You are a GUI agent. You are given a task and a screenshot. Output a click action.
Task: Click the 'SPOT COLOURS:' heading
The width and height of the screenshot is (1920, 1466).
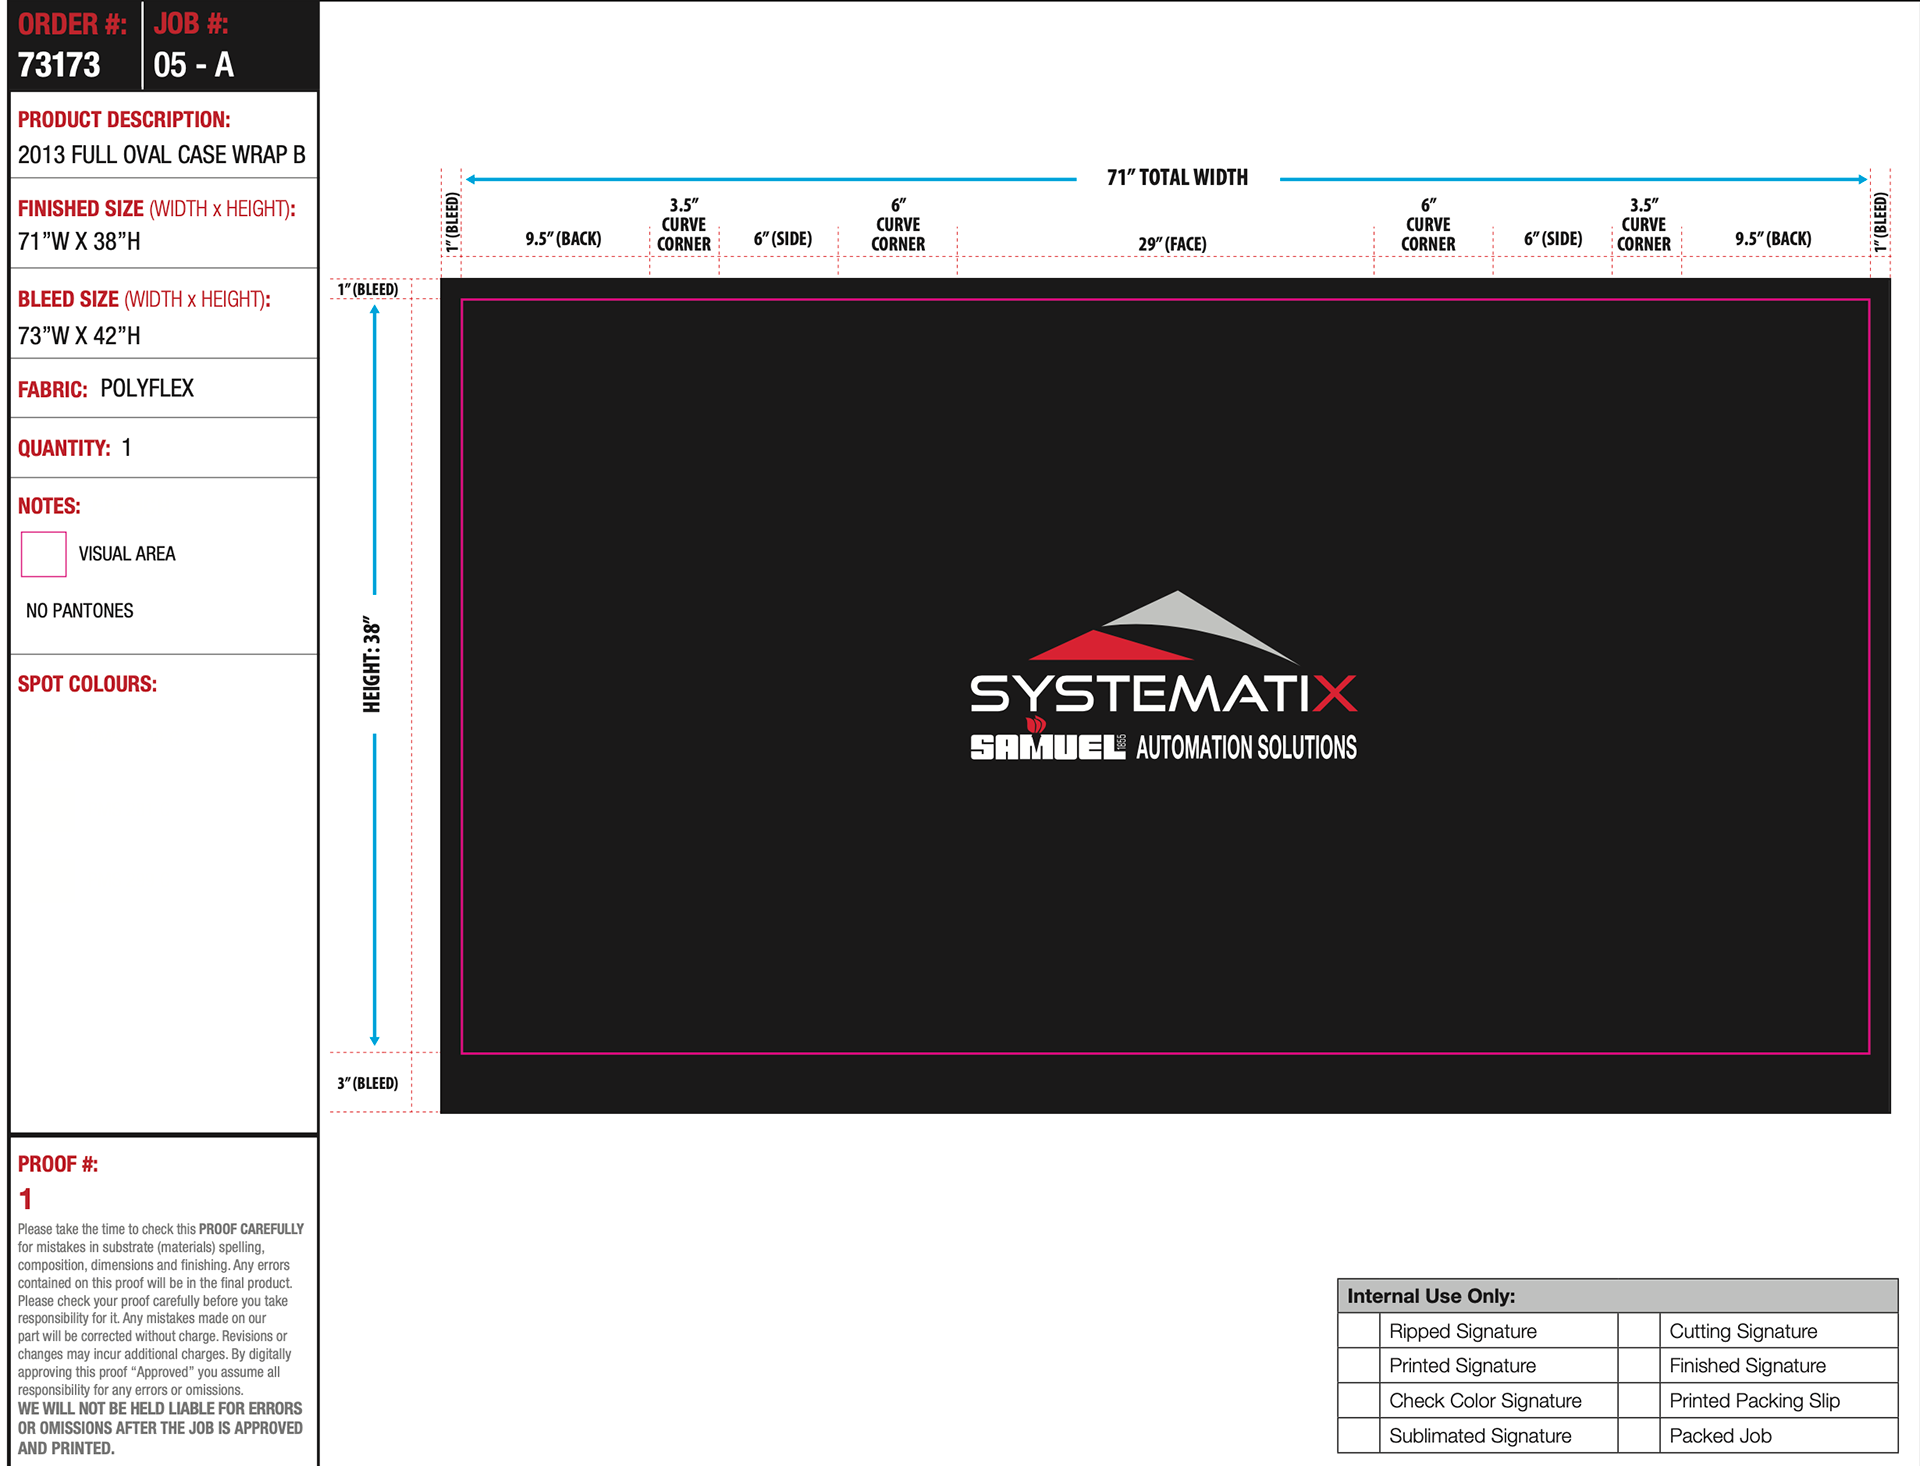[x=87, y=684]
